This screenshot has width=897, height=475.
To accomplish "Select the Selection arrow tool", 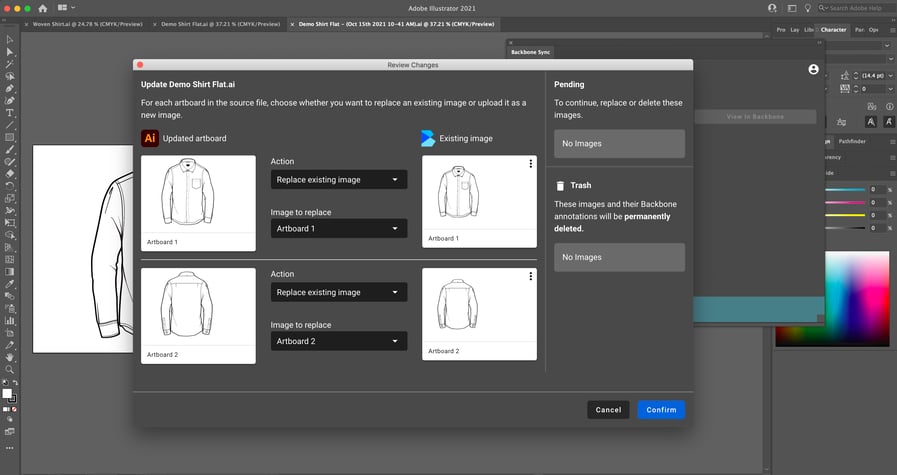I will click(9, 39).
